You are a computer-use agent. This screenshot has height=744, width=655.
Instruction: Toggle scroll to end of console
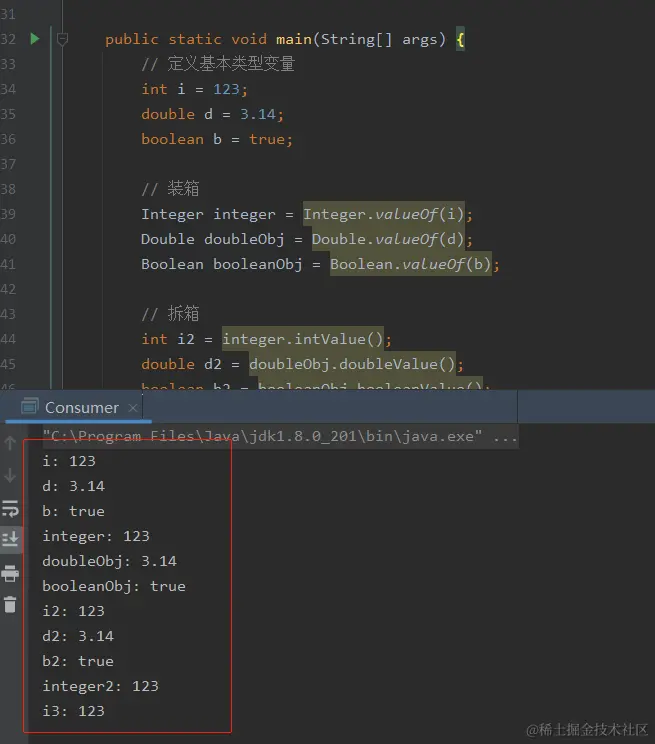[10, 539]
